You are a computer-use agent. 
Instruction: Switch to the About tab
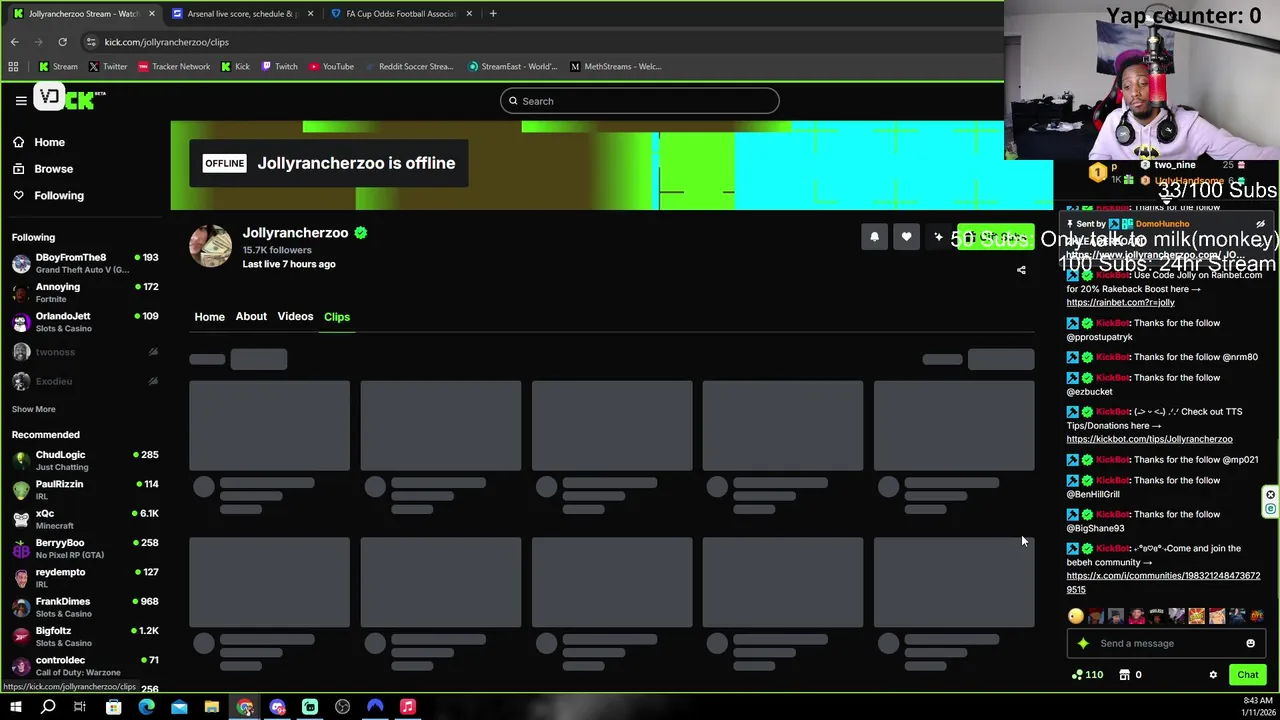click(251, 317)
